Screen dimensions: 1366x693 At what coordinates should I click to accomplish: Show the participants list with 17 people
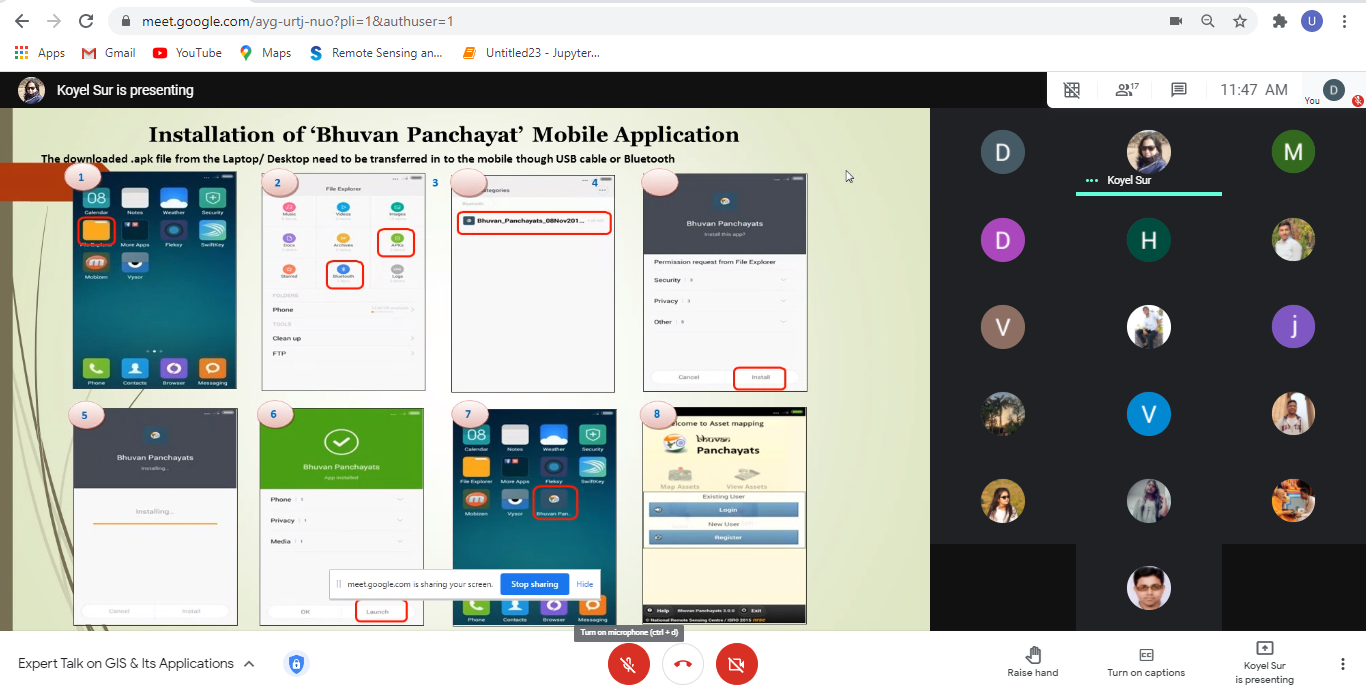[x=1126, y=90]
